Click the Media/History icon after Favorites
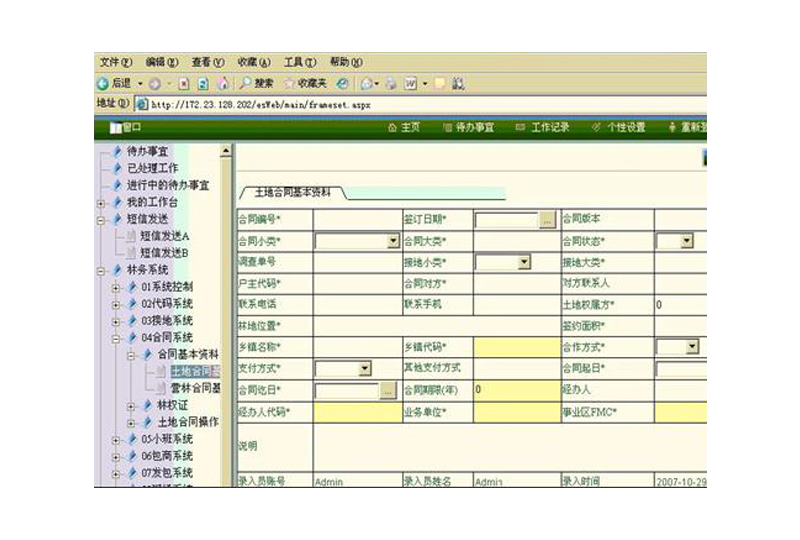 click(x=343, y=84)
